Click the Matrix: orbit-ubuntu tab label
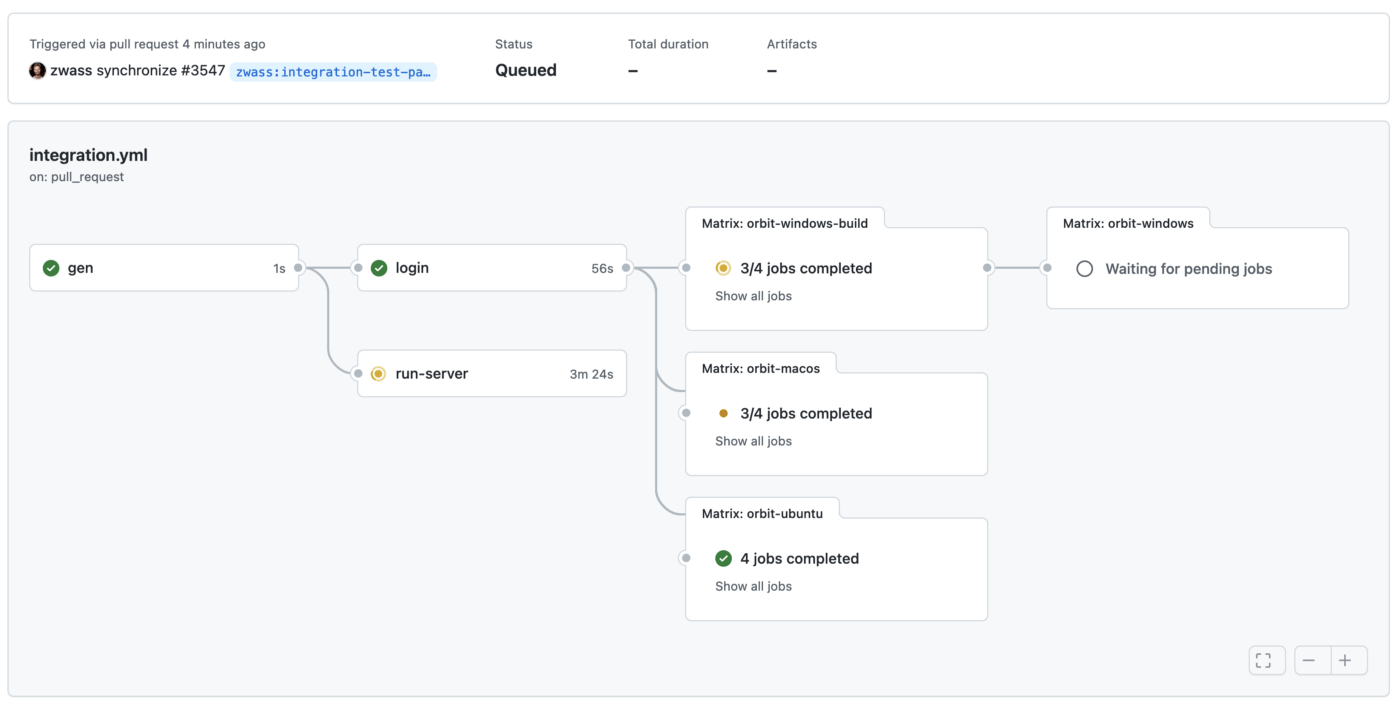Screen dimensions: 1400x707 [762, 514]
